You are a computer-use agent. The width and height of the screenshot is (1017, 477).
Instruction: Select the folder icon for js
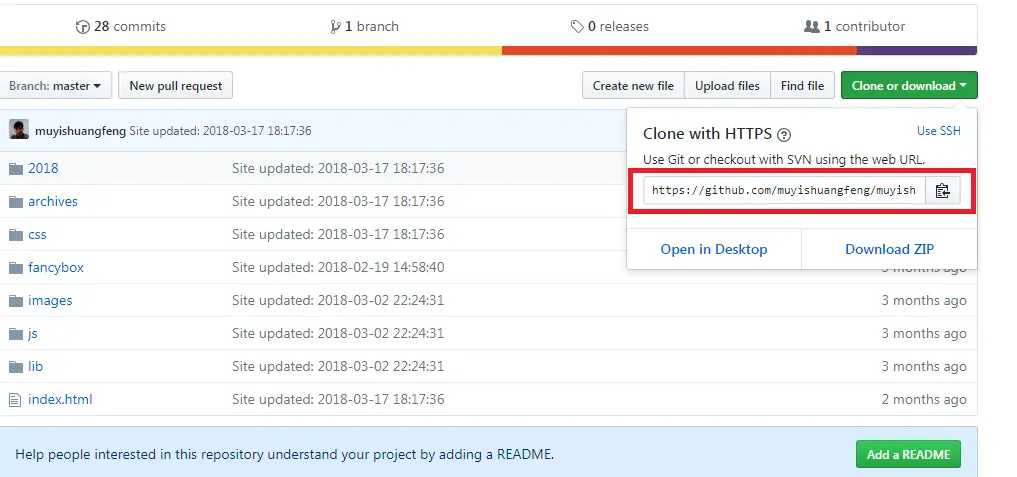[x=16, y=334]
